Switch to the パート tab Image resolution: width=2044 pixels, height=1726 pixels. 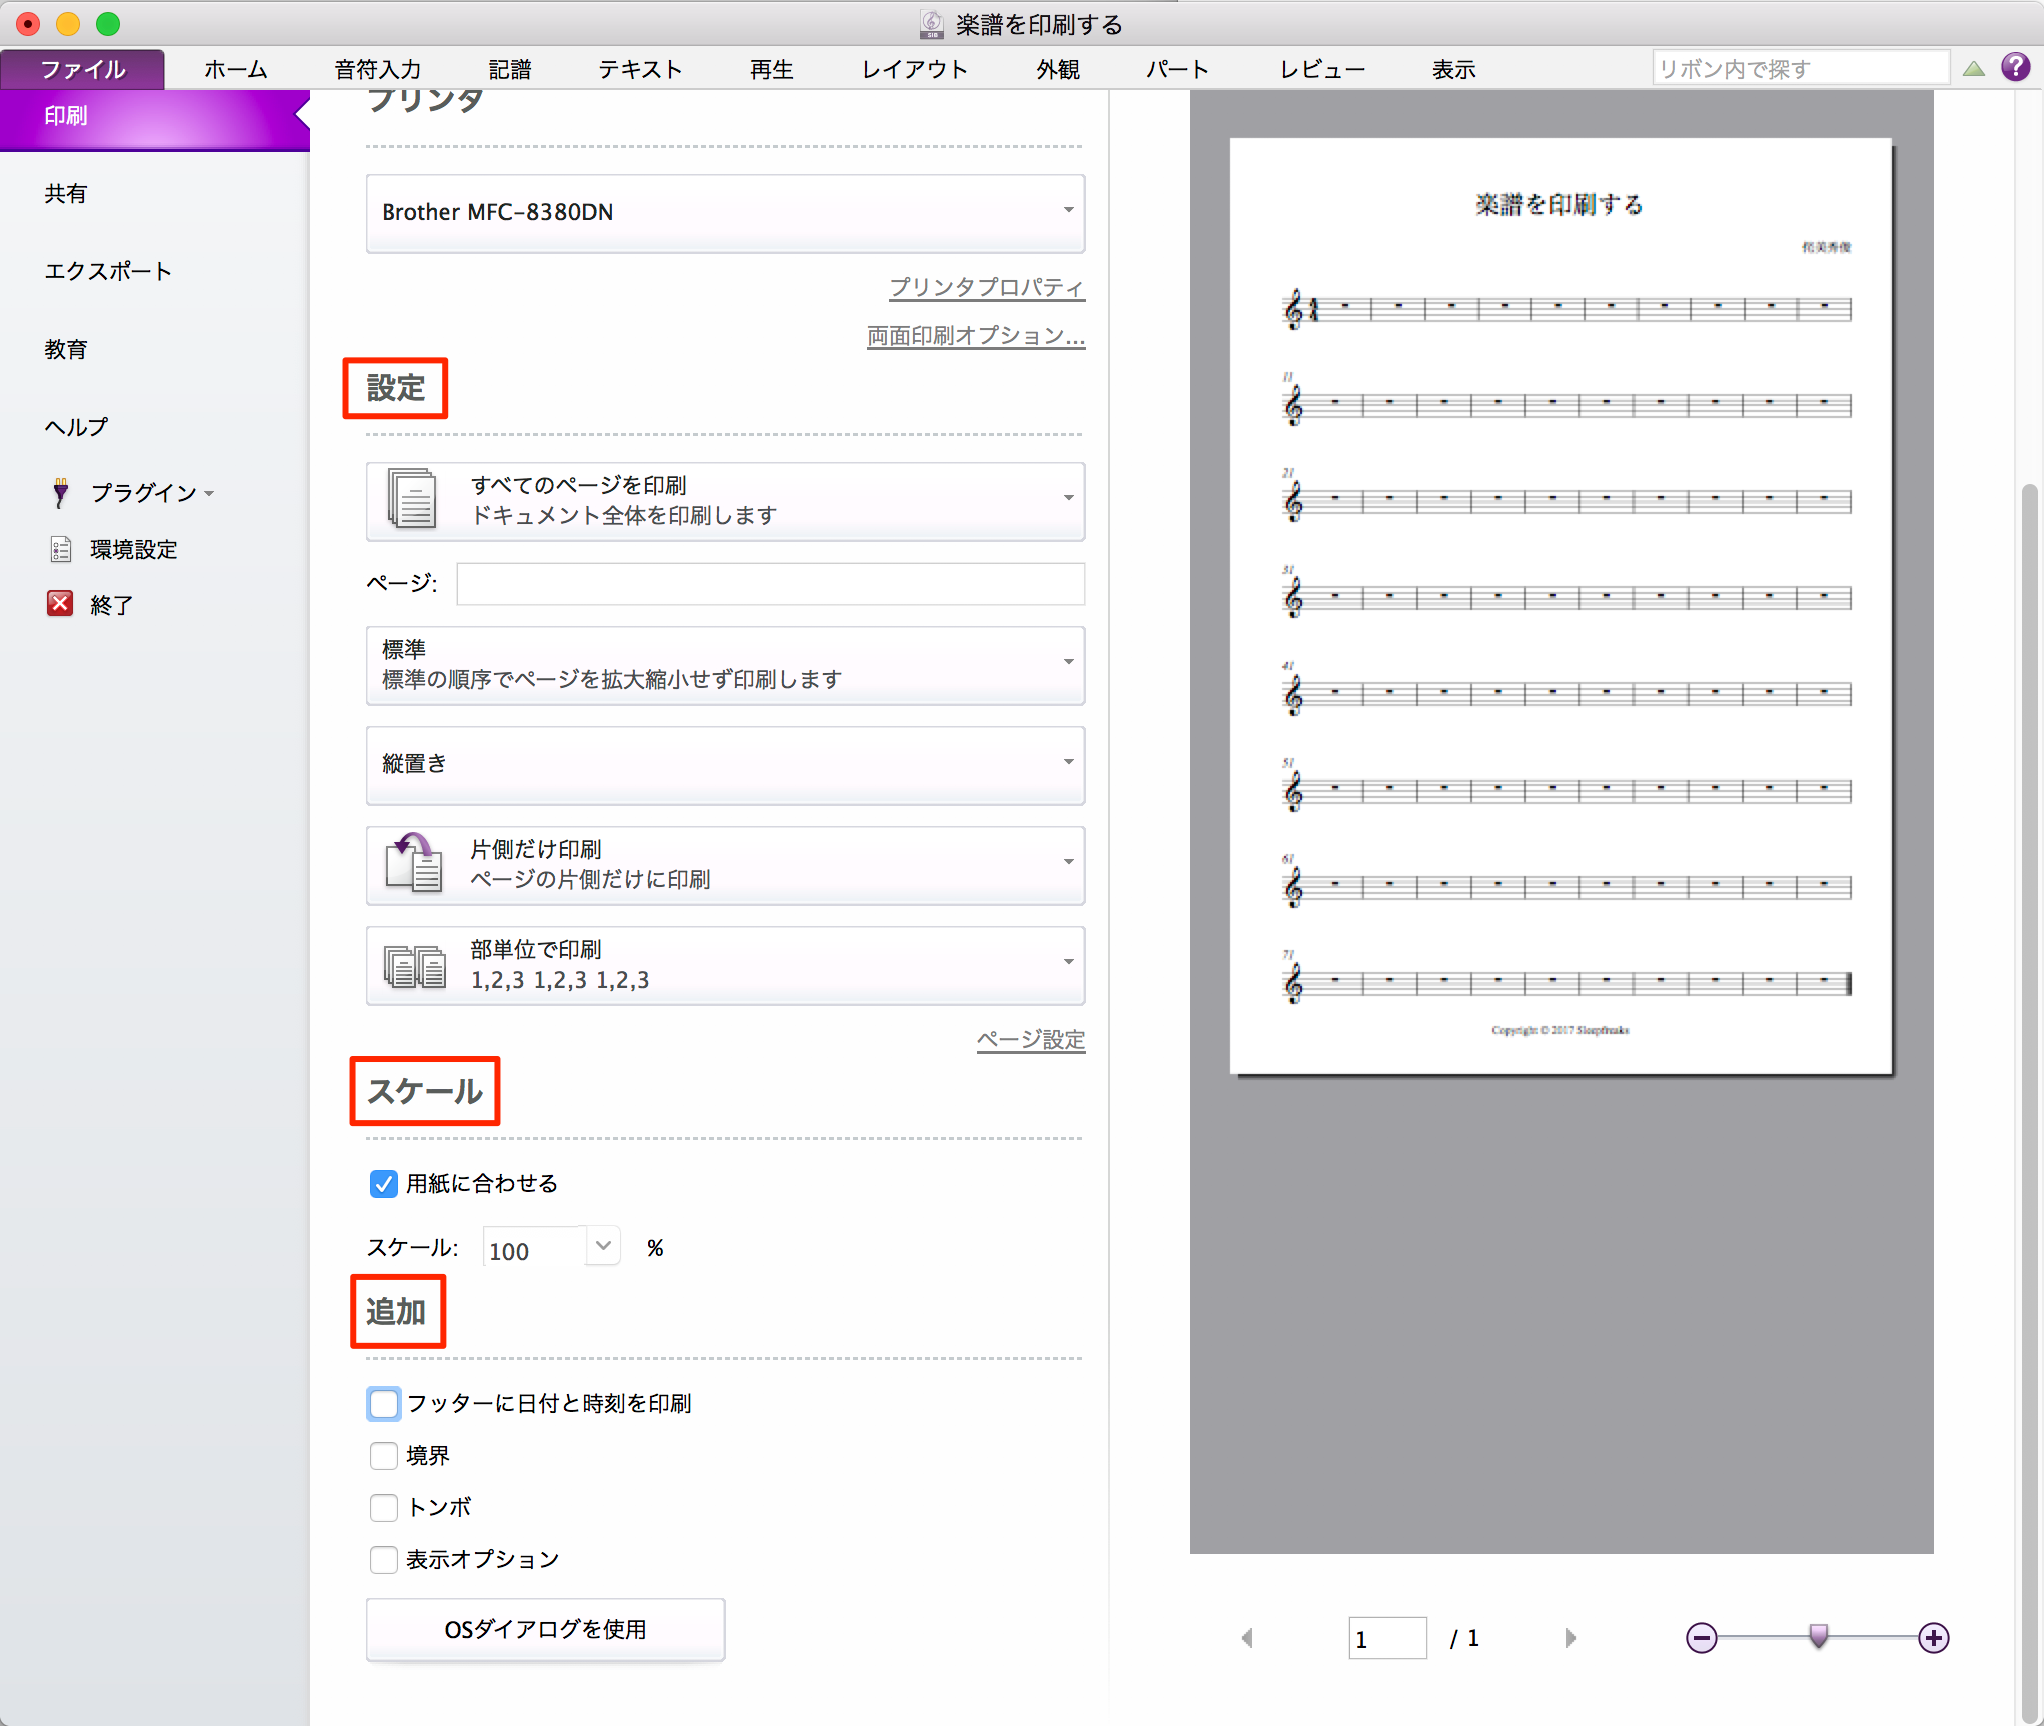tap(1178, 69)
